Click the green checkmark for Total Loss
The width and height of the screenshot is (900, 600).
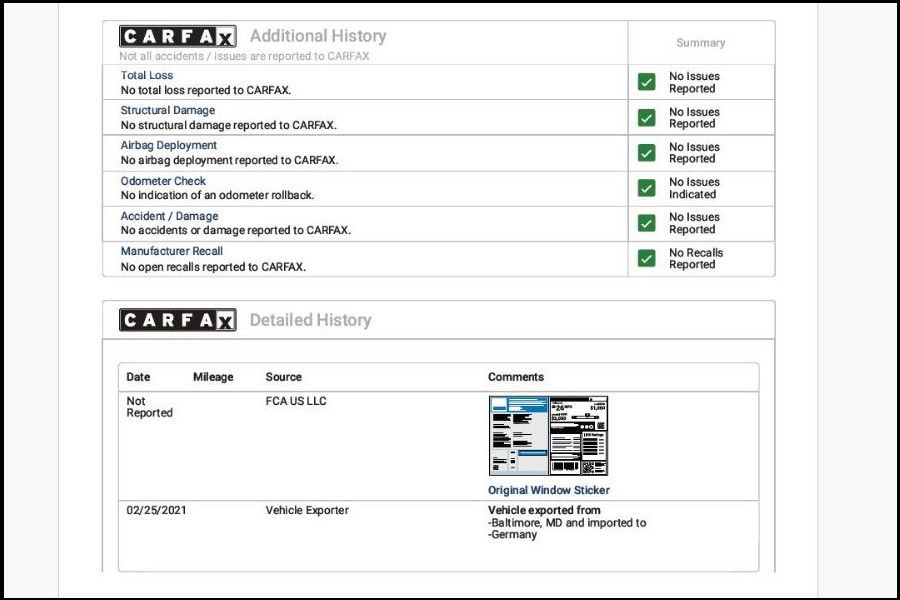[647, 82]
